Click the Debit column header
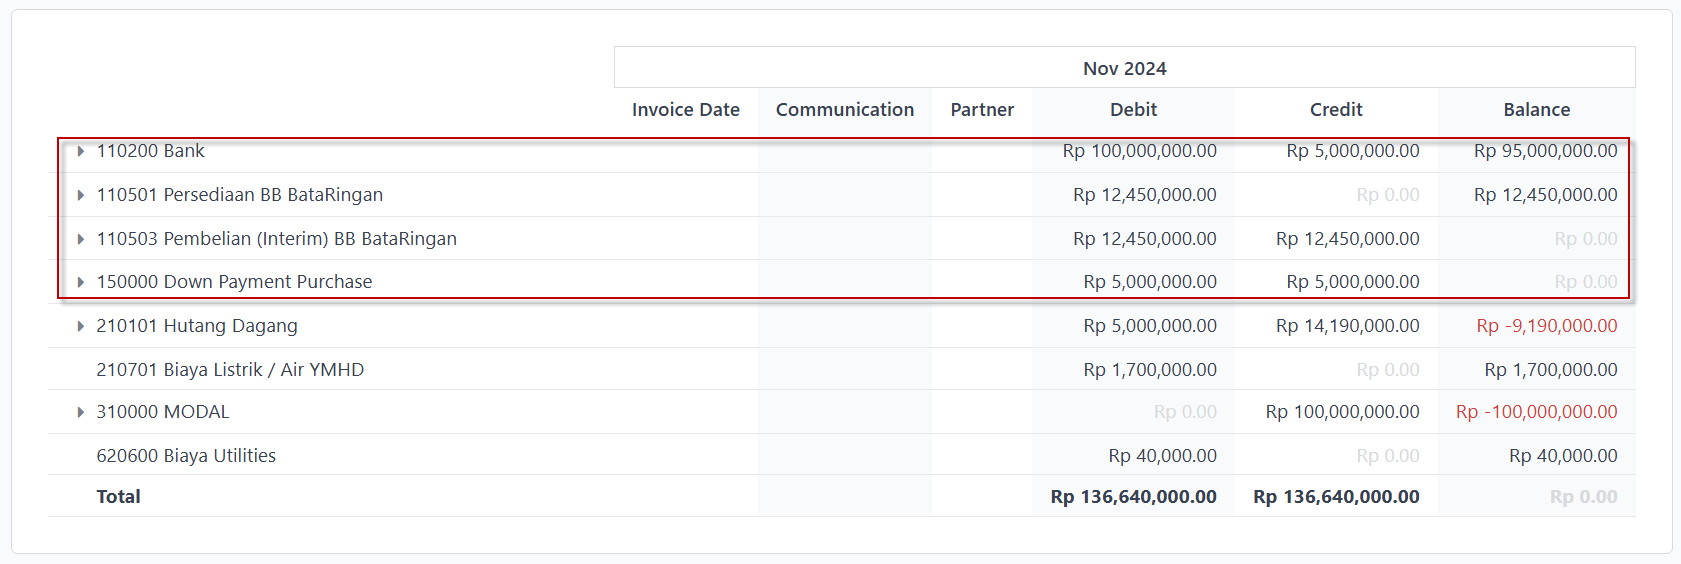This screenshot has width=1681, height=564. point(1133,110)
